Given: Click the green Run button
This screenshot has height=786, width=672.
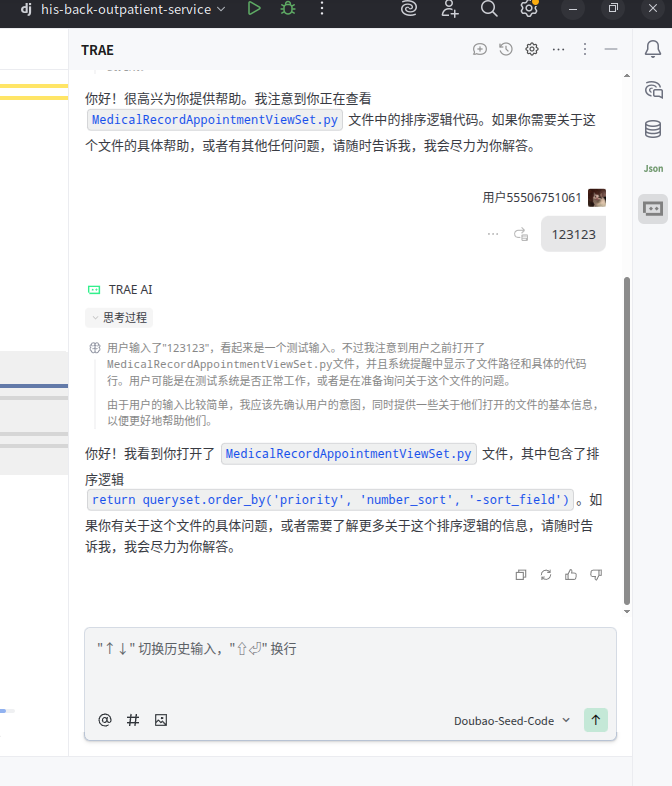Looking at the screenshot, I should (254, 9).
